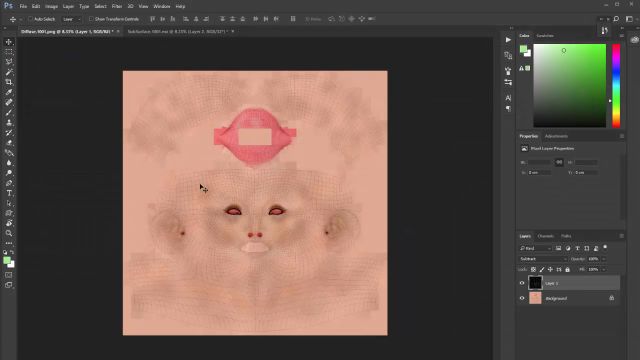Select the History Brush tool
Screen dimensions: 640x360
(x=9, y=133)
